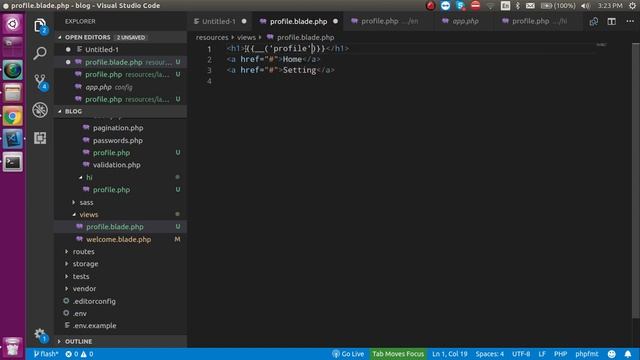640x360 pixels.
Task: Switch to the profile.php .../en tab
Action: click(x=389, y=21)
